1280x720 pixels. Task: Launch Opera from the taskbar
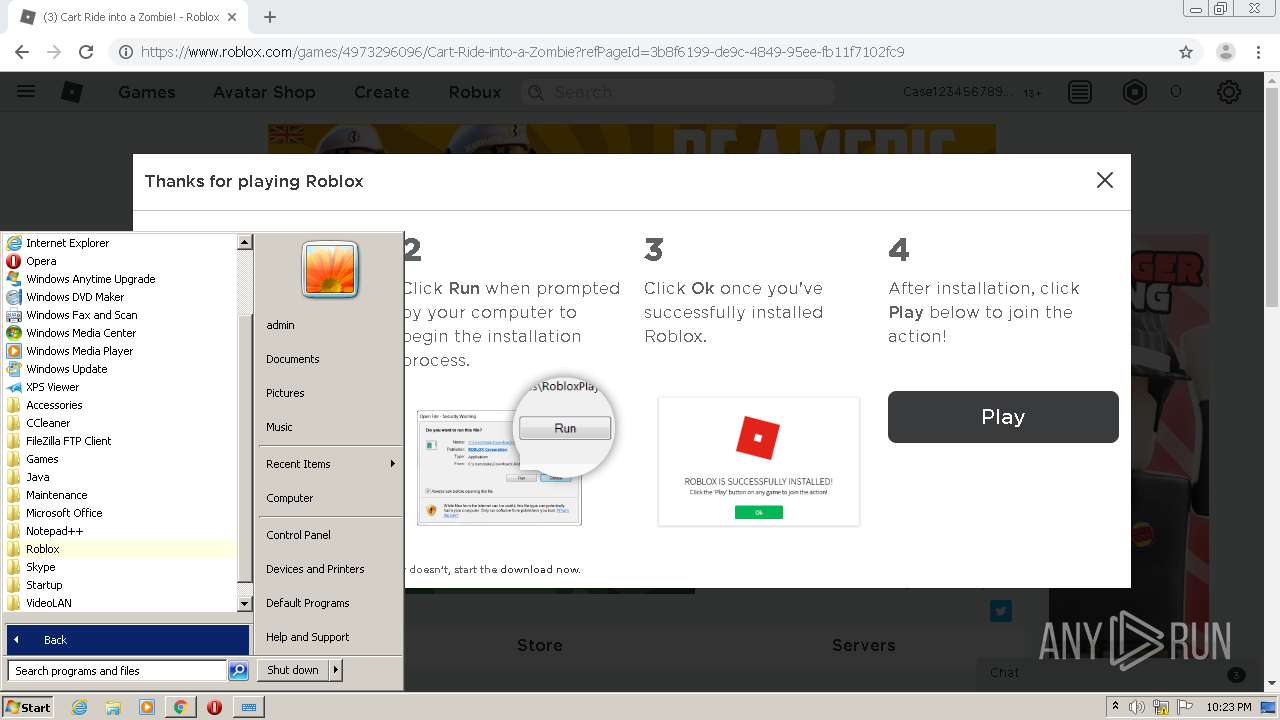[214, 707]
